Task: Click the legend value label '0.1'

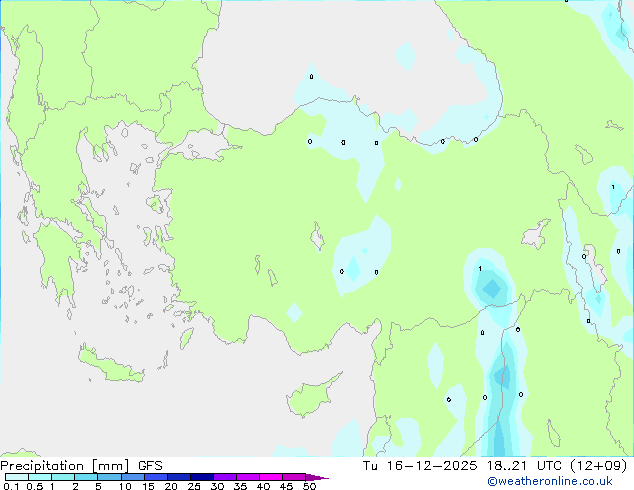Action: coord(11,486)
